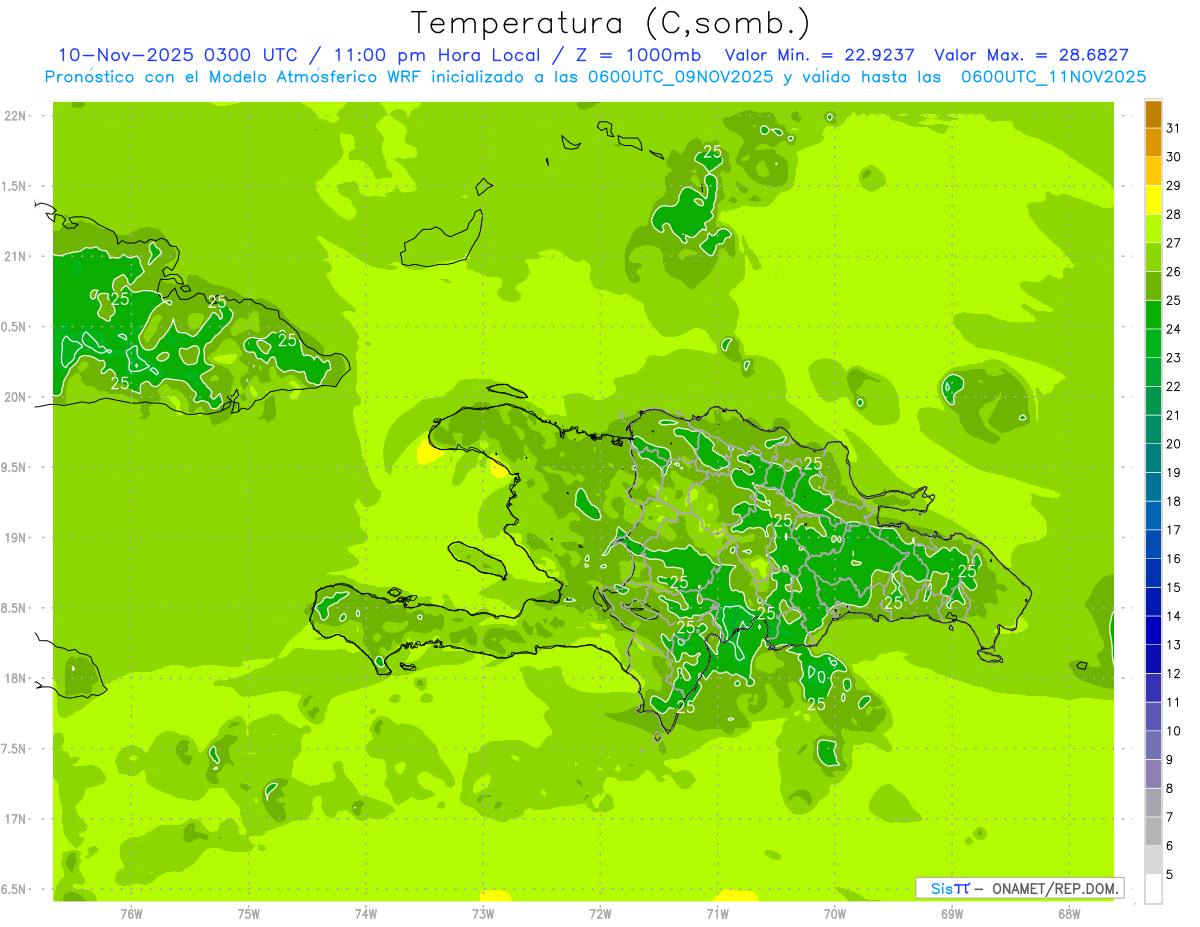
Task: Pick the yellow legend swatch between 28 and 29
Action: pyautogui.click(x=1153, y=201)
